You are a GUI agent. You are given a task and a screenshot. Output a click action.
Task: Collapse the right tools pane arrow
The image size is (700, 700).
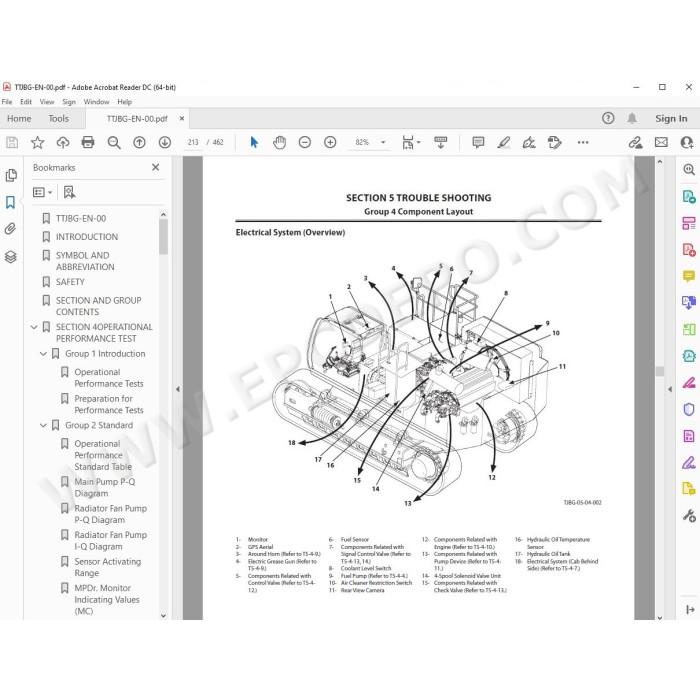670,389
